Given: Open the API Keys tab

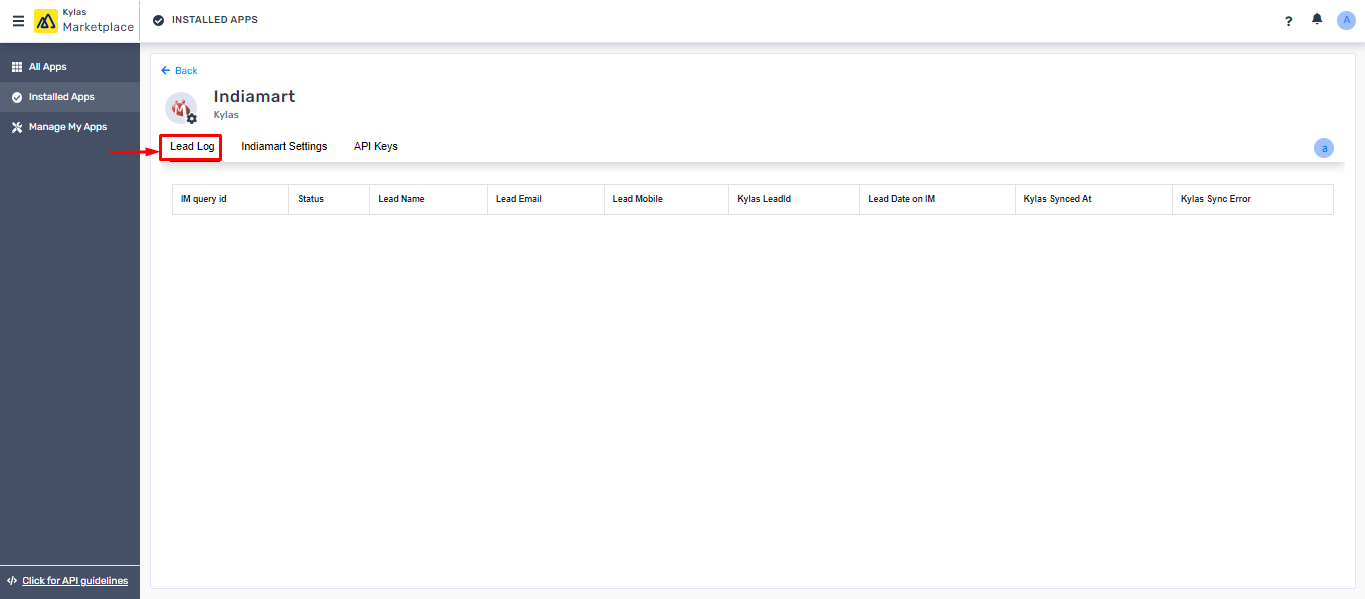Looking at the screenshot, I should tap(376, 147).
